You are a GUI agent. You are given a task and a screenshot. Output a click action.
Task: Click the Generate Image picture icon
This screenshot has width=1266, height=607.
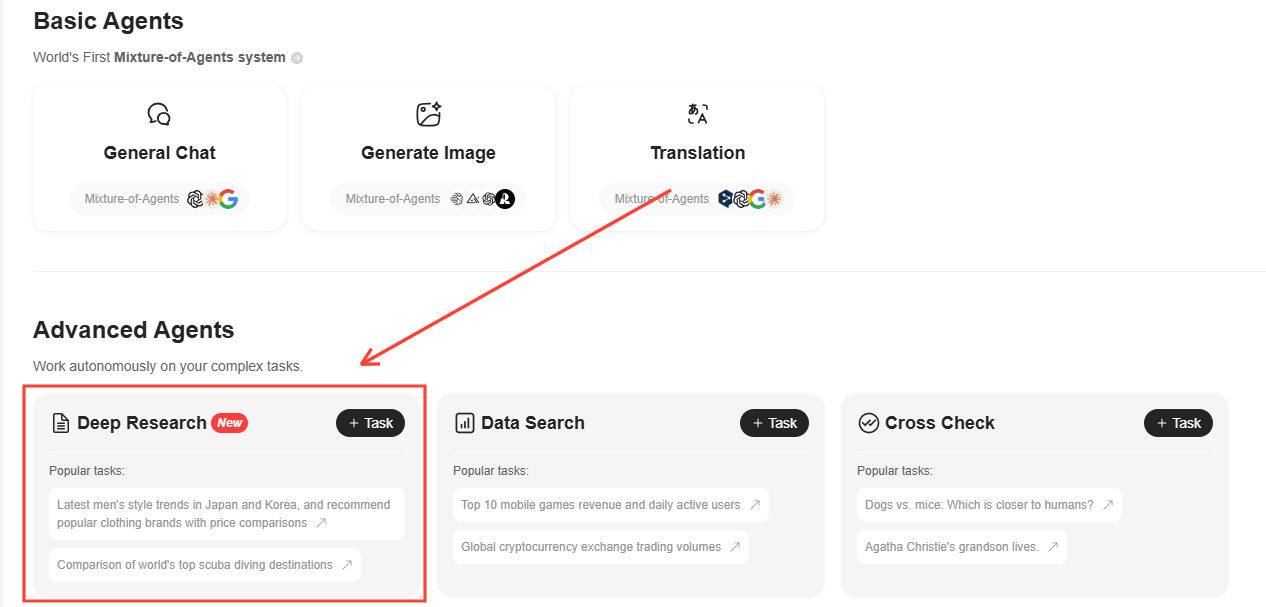428,113
